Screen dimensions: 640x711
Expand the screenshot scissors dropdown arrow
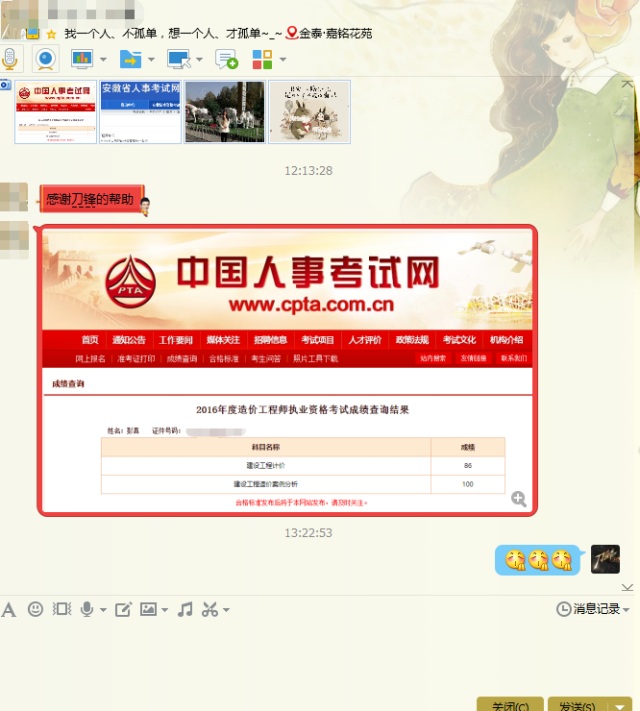click(x=226, y=610)
